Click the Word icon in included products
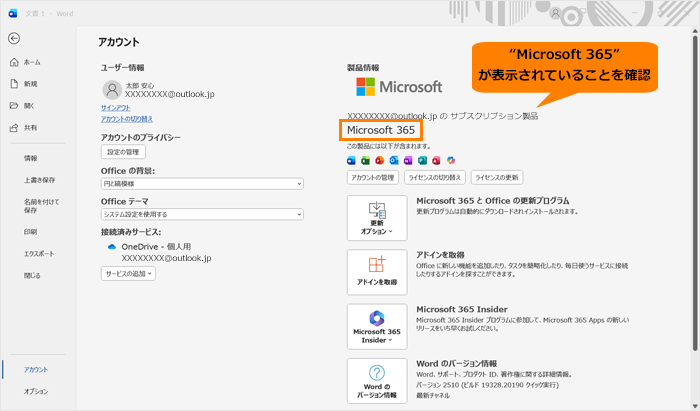The image size is (700, 411). [351, 160]
